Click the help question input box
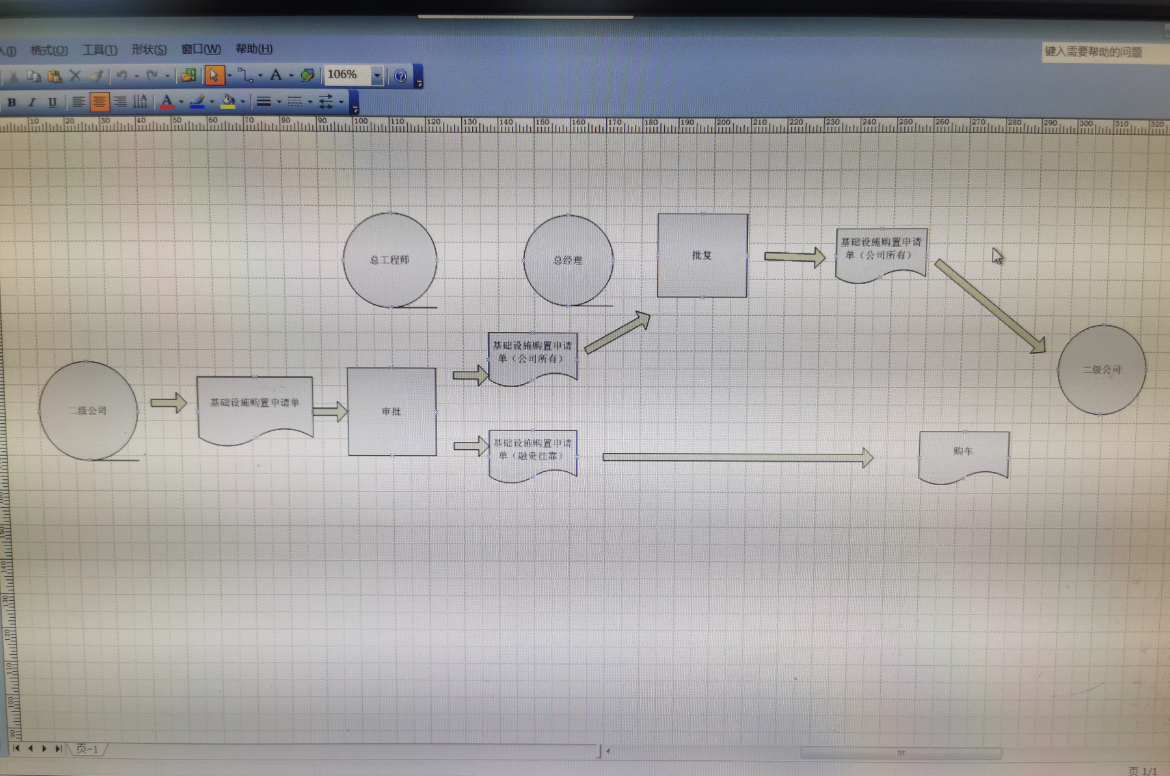Viewport: 1170px width, 776px height. [1102, 51]
